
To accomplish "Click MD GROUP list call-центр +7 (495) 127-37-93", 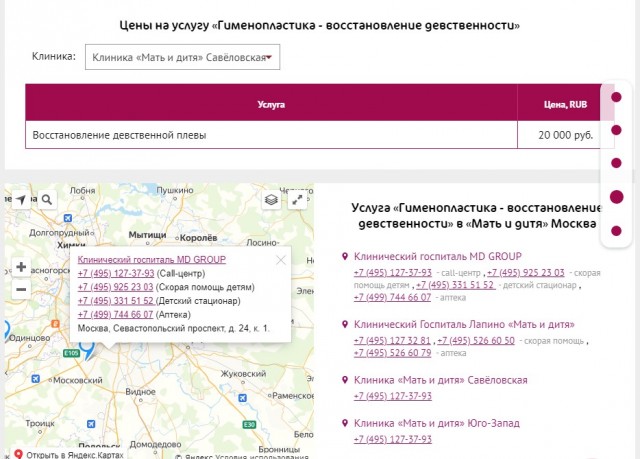I will pyautogui.click(x=393, y=273).
